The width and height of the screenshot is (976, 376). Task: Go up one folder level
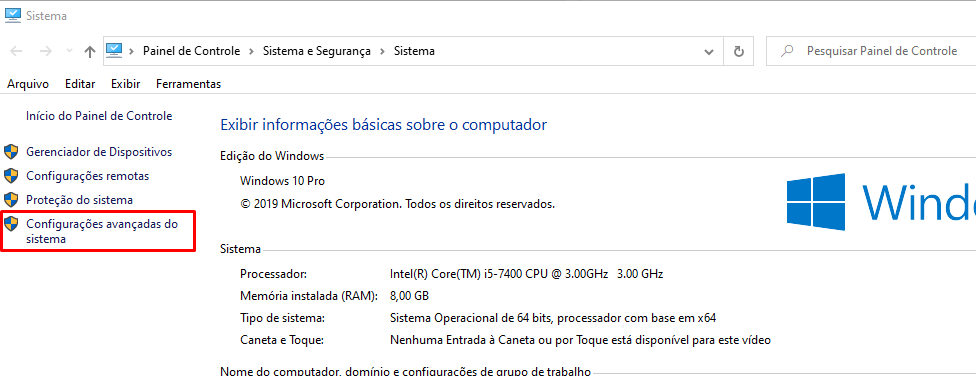90,52
